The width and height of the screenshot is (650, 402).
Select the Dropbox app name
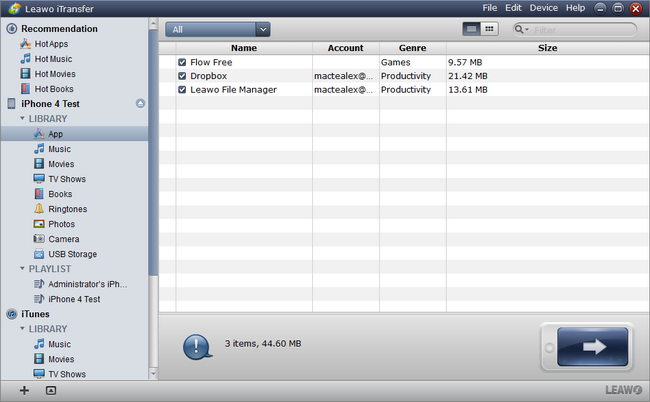point(209,76)
